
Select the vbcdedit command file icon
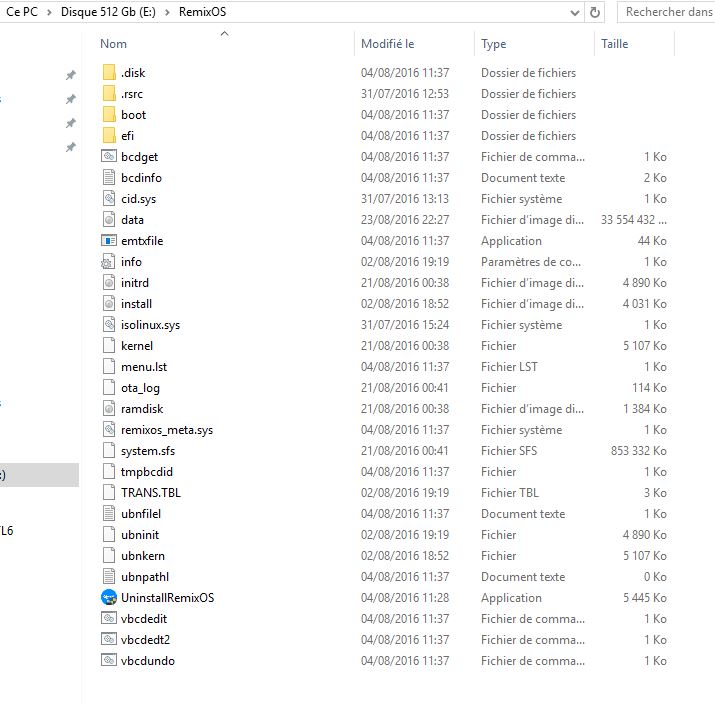tap(109, 618)
